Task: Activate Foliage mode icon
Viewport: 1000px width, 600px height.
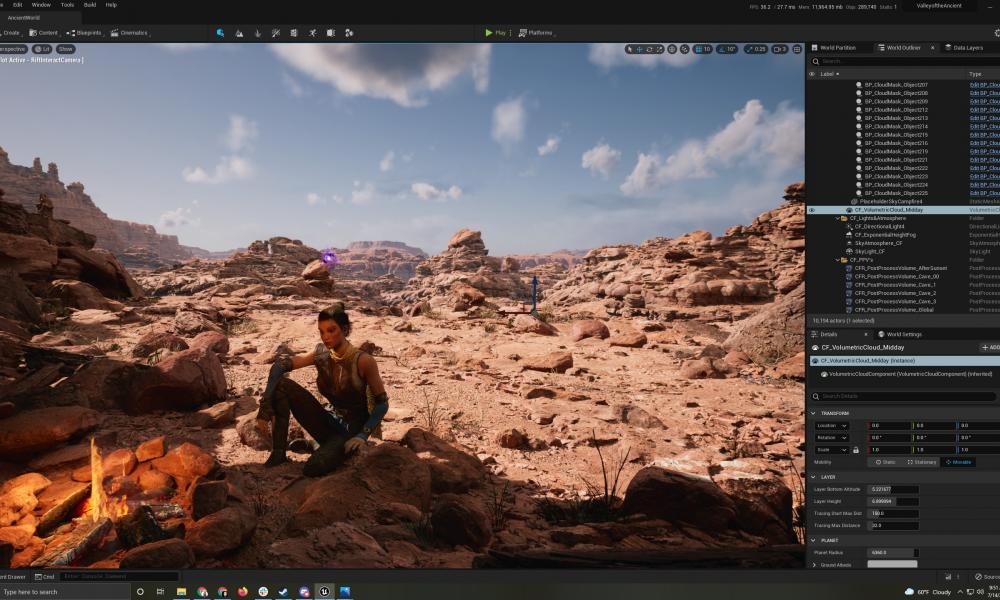Action: click(258, 33)
